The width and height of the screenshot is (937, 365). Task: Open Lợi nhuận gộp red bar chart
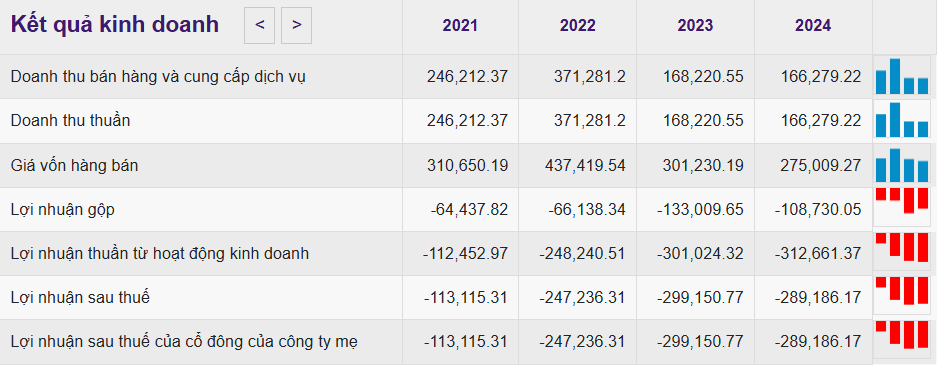point(902,207)
